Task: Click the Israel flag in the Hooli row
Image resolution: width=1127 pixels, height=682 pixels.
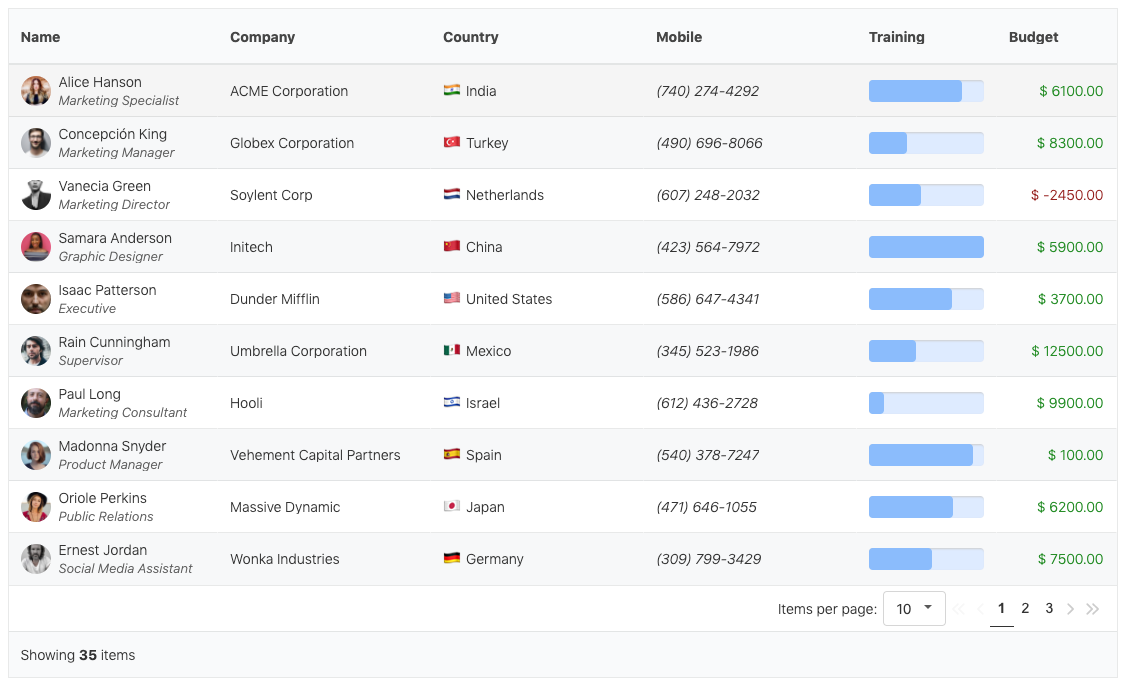Action: 452,403
